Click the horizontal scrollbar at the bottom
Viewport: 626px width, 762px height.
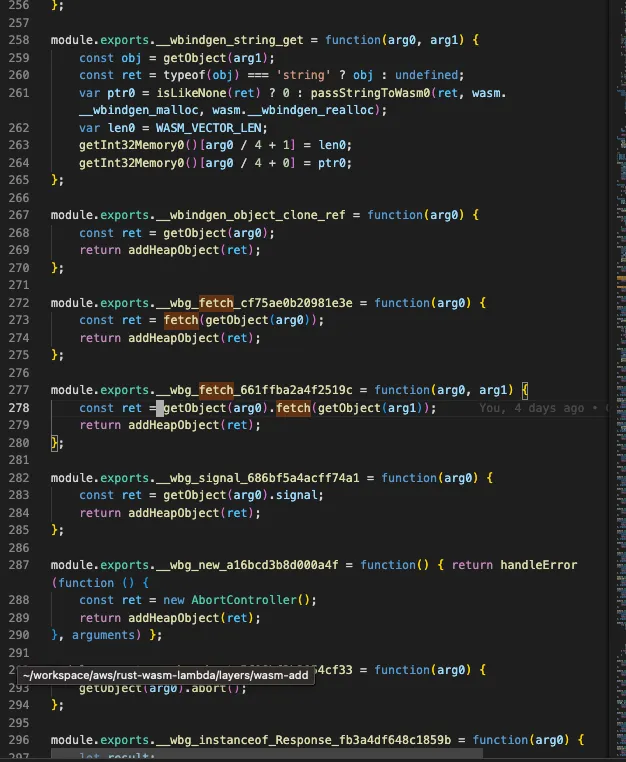(266, 754)
